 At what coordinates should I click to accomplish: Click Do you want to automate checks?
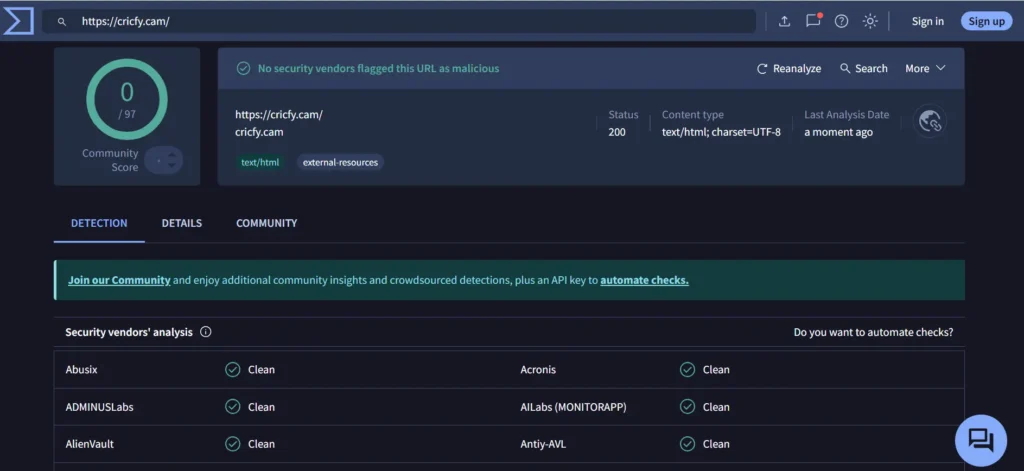[873, 333]
